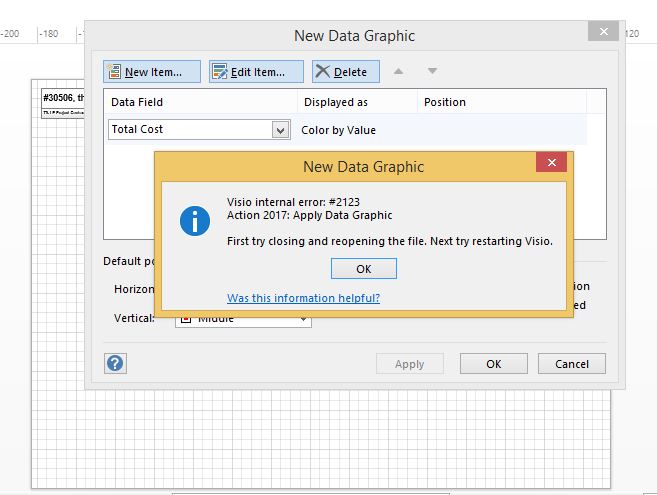This screenshot has height=495, width=657.
Task: Click the blue information icon in error box
Action: coord(195,221)
